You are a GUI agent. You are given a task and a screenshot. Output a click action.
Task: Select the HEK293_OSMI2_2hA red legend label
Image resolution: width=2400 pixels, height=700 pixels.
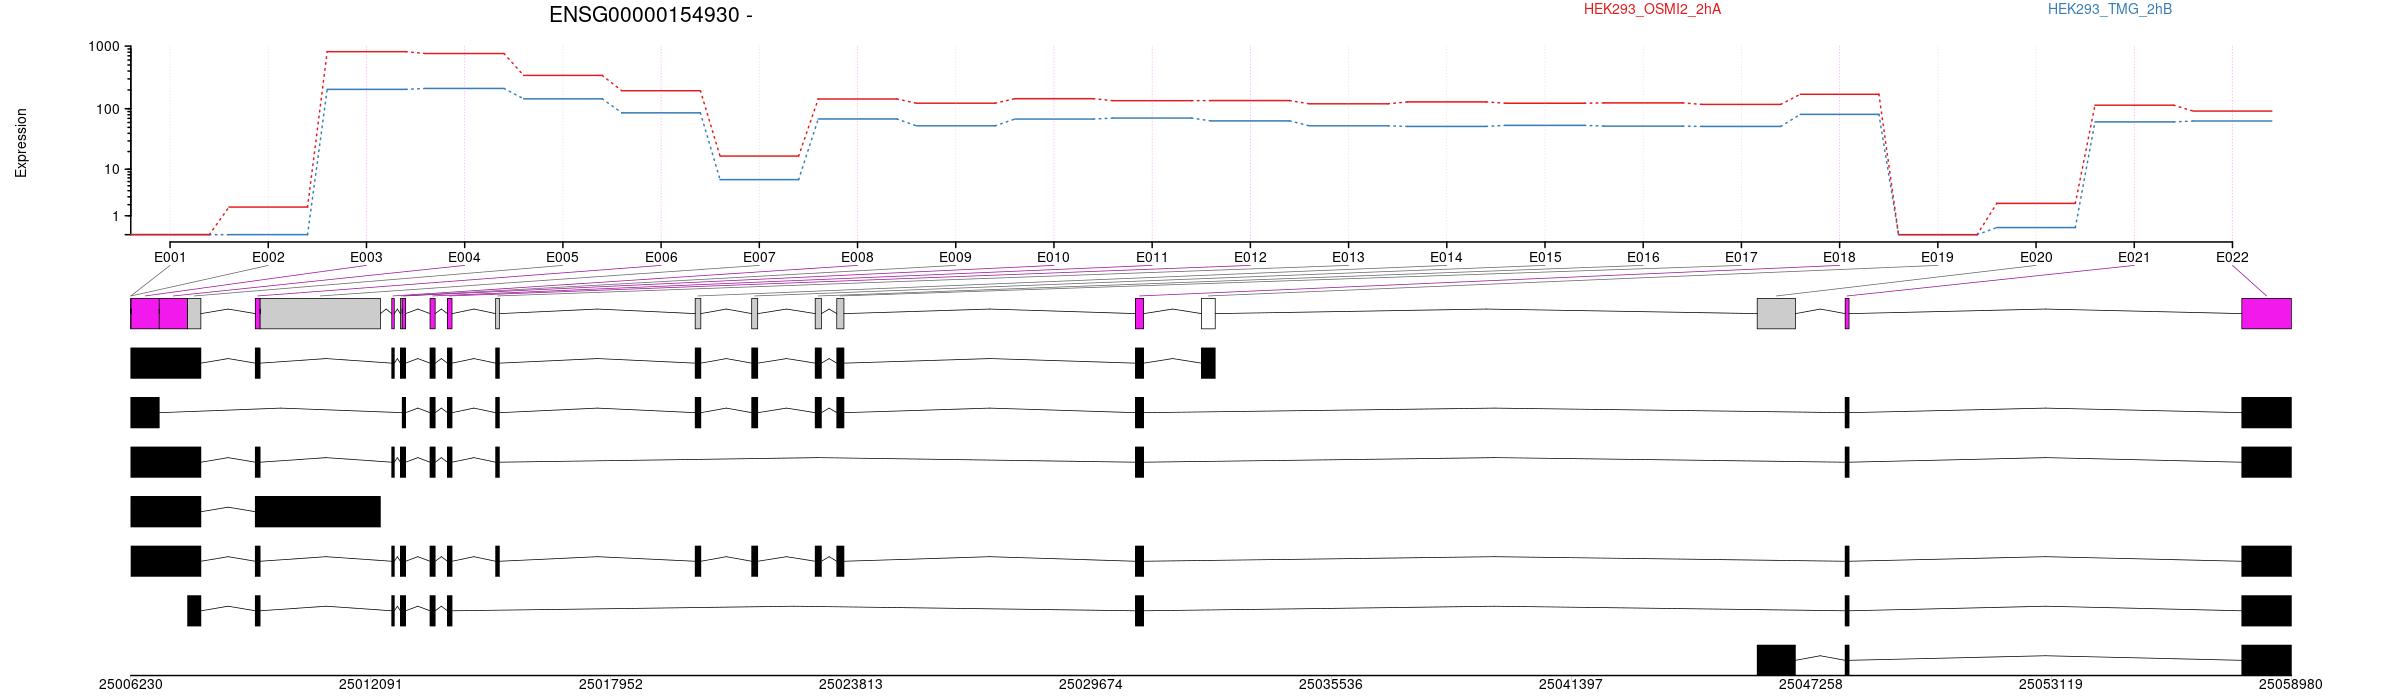(1652, 9)
